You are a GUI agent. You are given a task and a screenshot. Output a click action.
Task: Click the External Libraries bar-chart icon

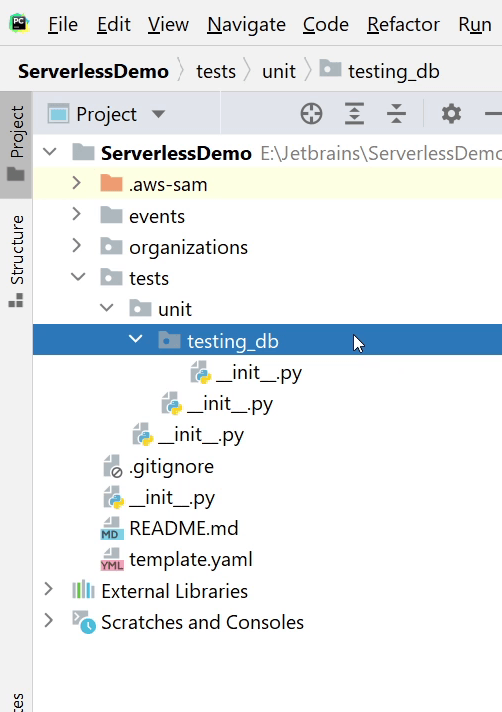pos(83,590)
